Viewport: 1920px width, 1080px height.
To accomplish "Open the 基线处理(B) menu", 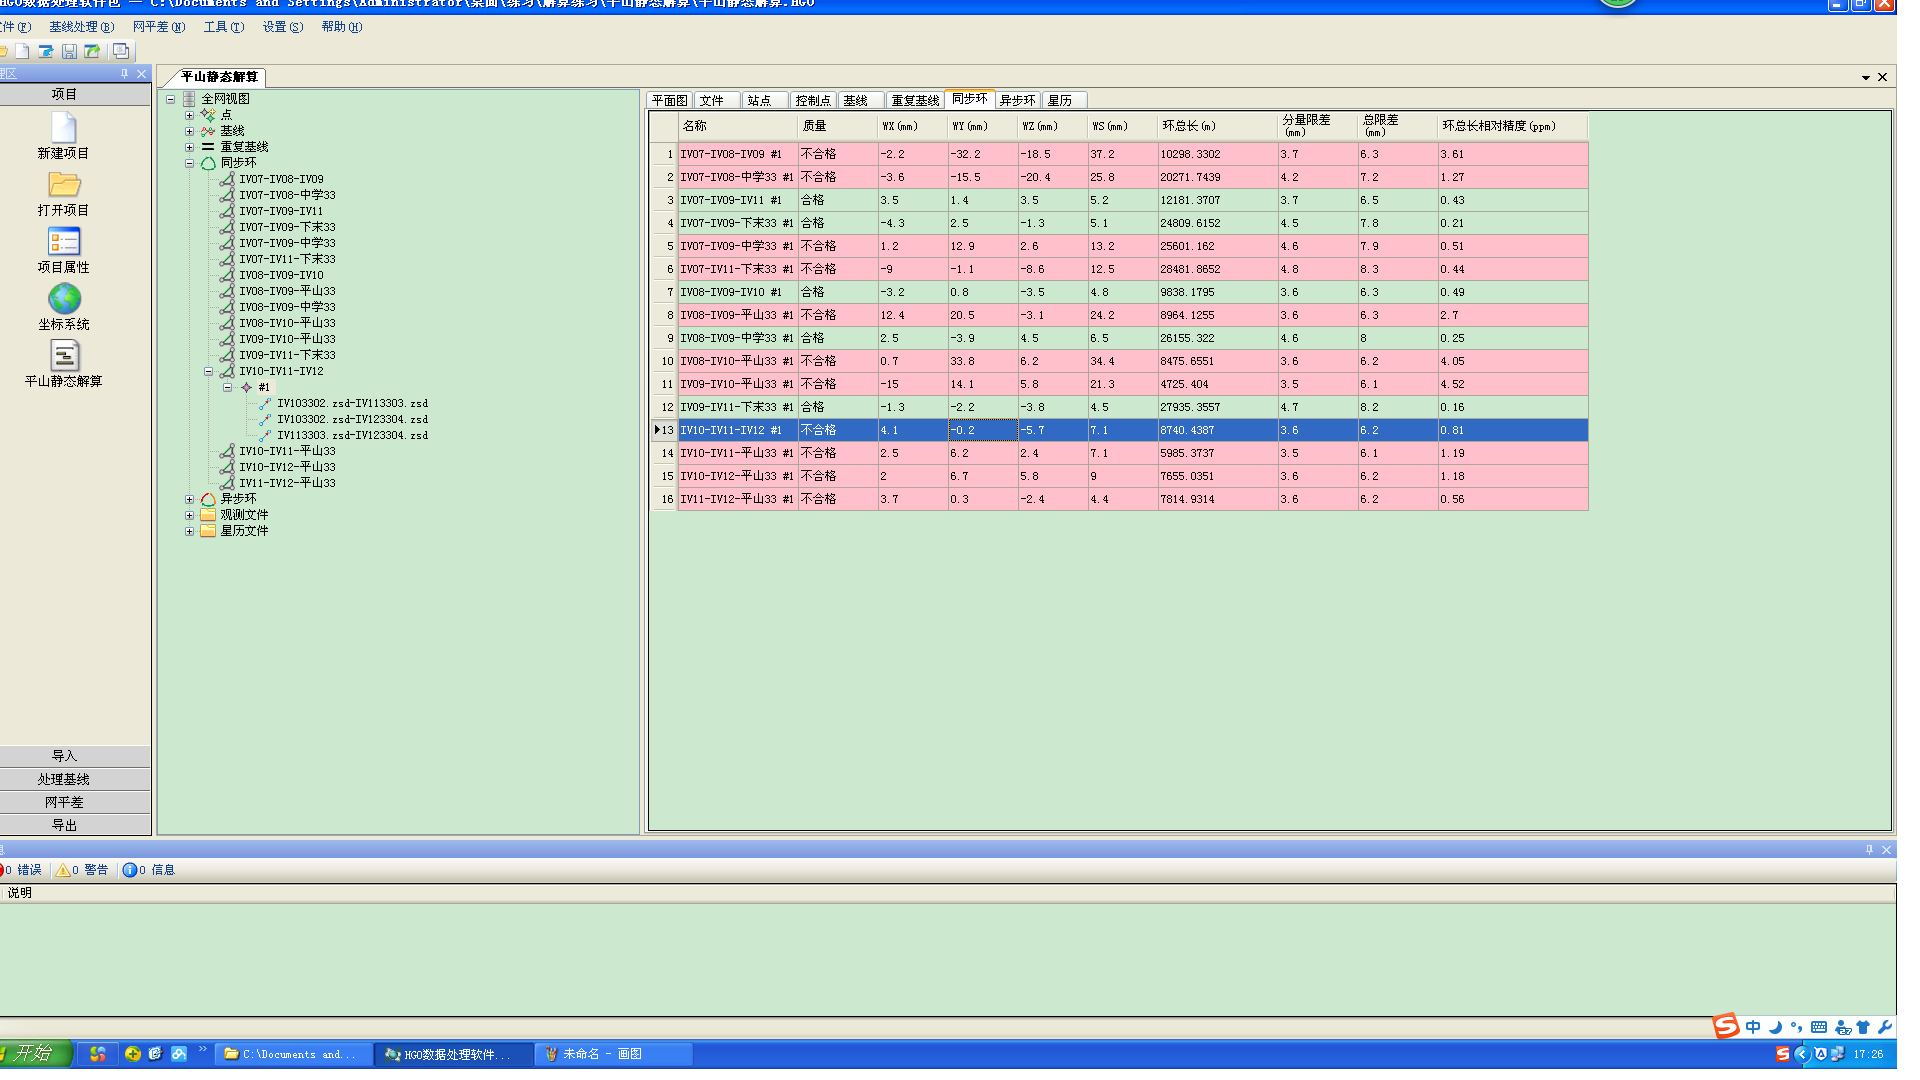I will (x=81, y=27).
